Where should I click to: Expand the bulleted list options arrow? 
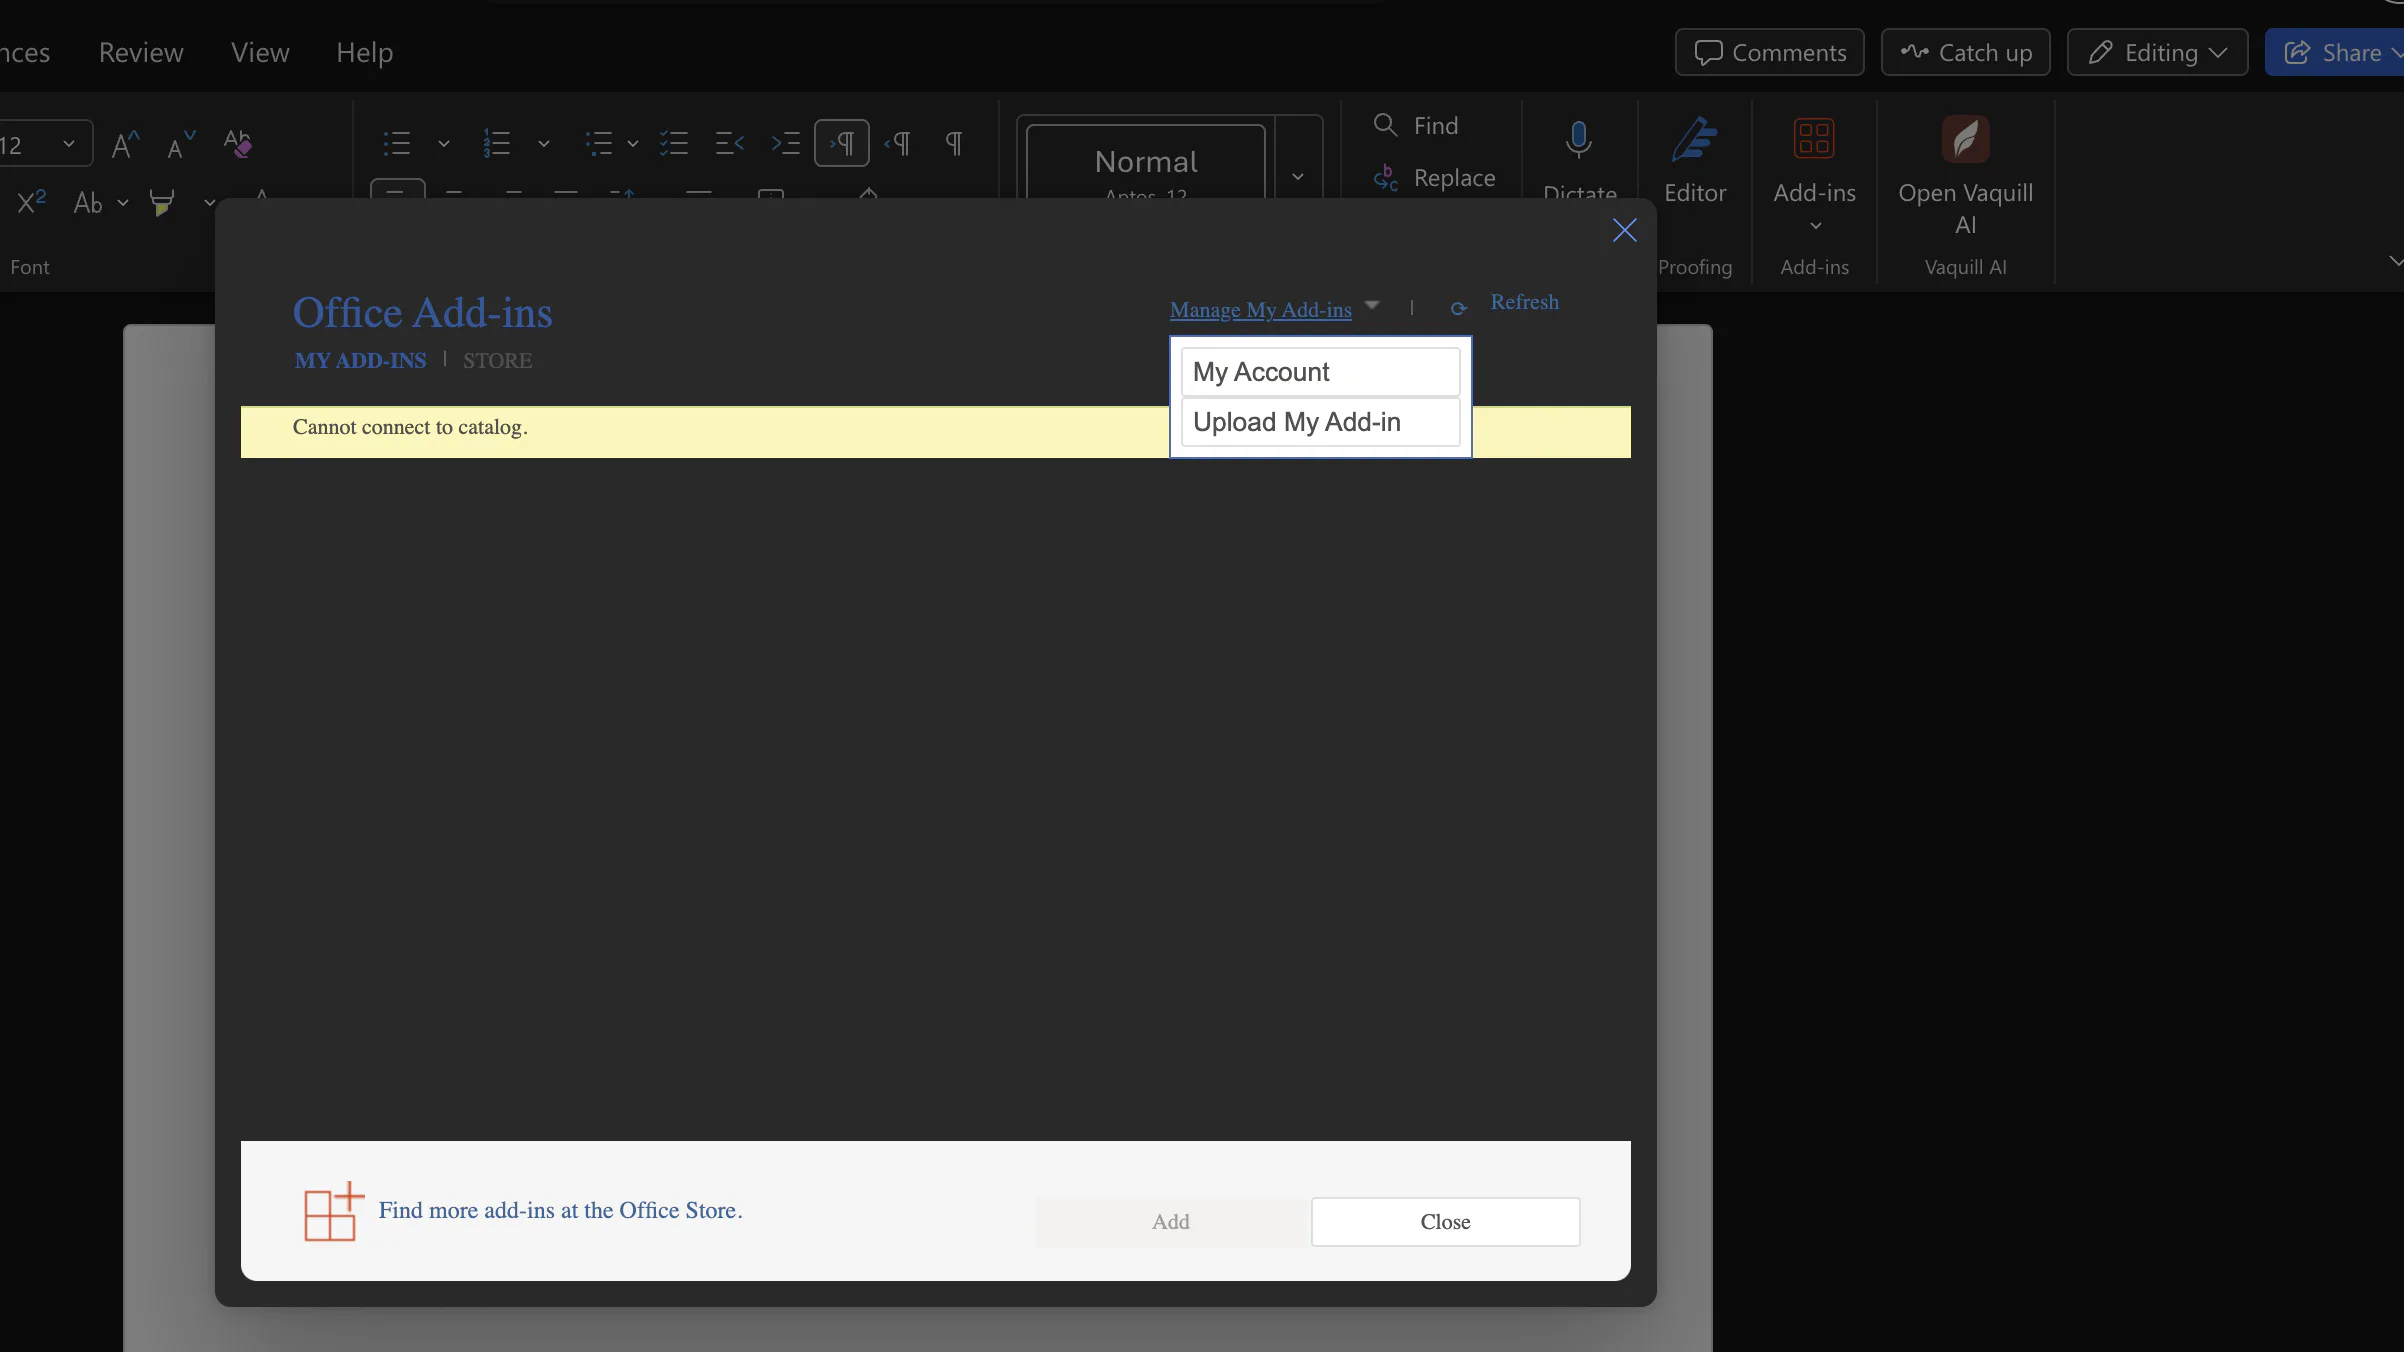point(444,144)
